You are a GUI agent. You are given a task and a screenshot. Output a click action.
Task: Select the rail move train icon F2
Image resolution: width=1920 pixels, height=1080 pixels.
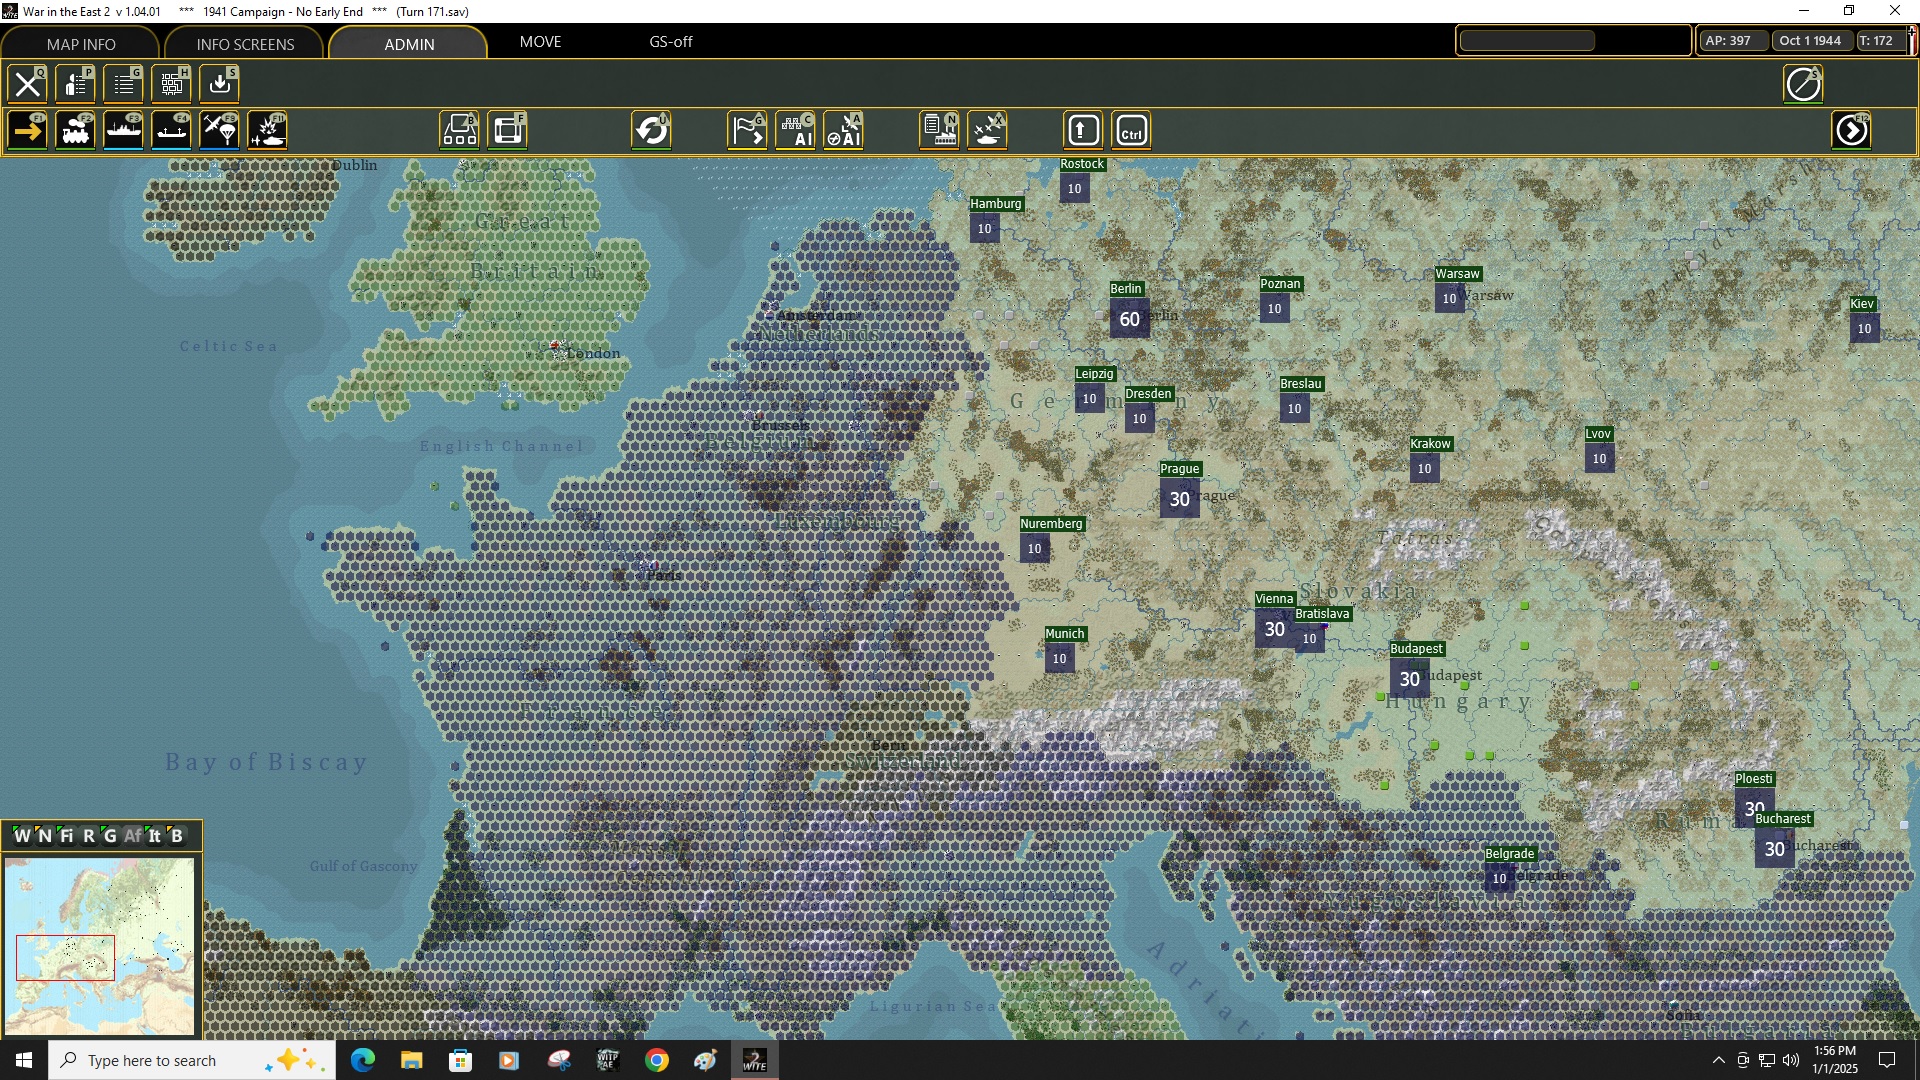[75, 131]
